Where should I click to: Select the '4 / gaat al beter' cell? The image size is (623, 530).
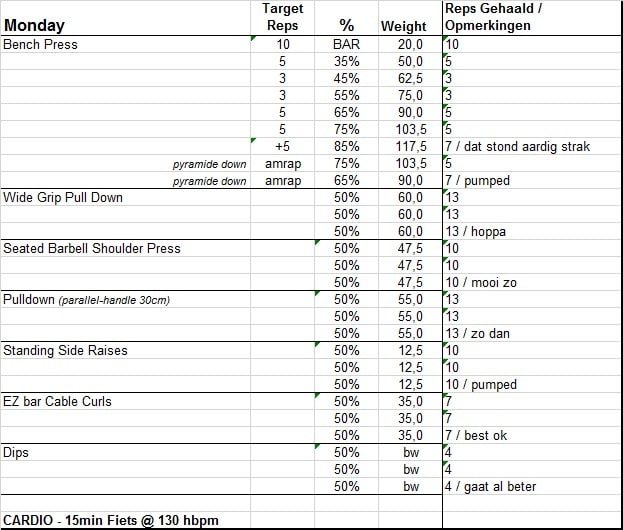point(490,486)
